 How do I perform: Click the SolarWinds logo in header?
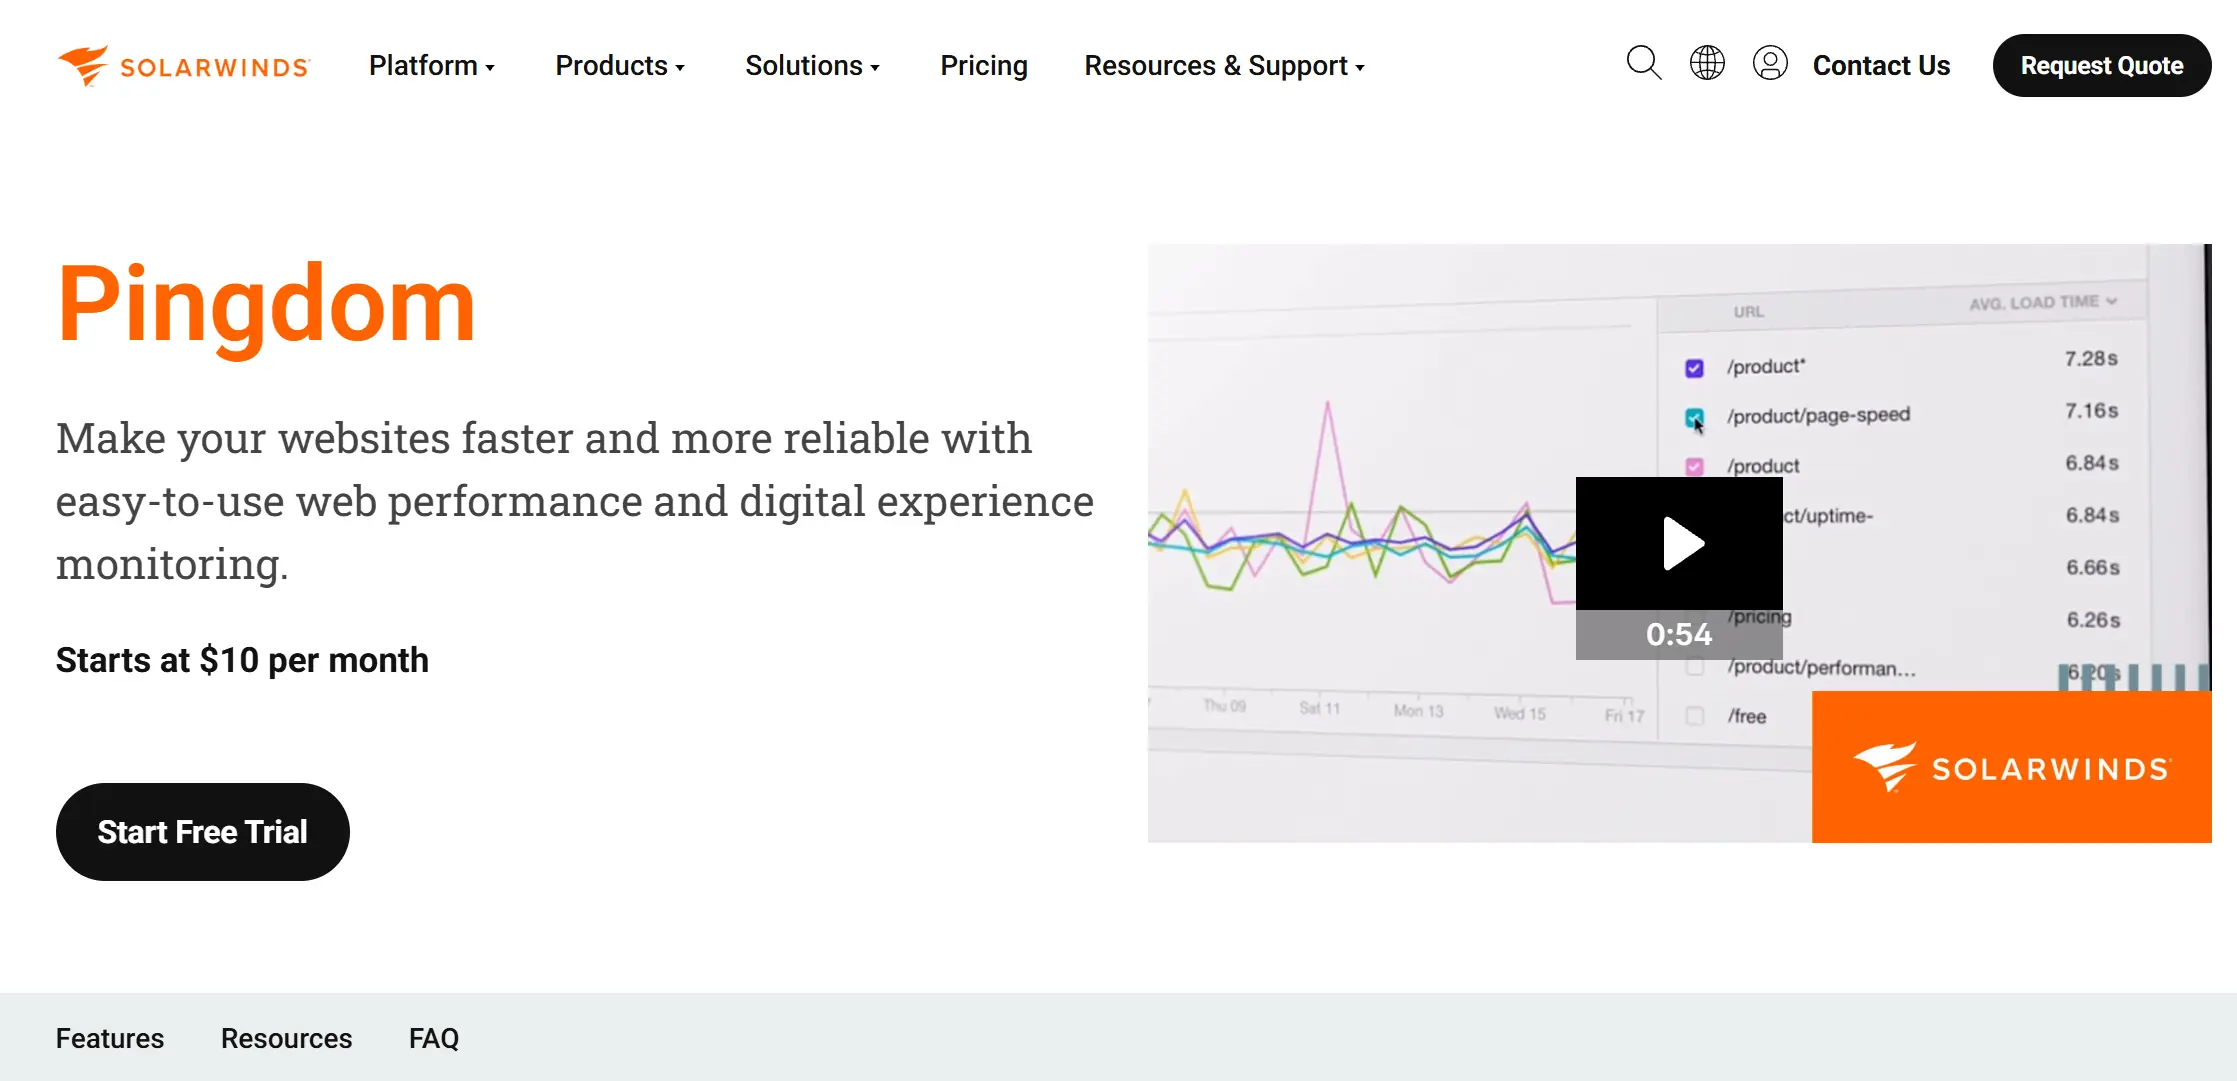(x=184, y=66)
